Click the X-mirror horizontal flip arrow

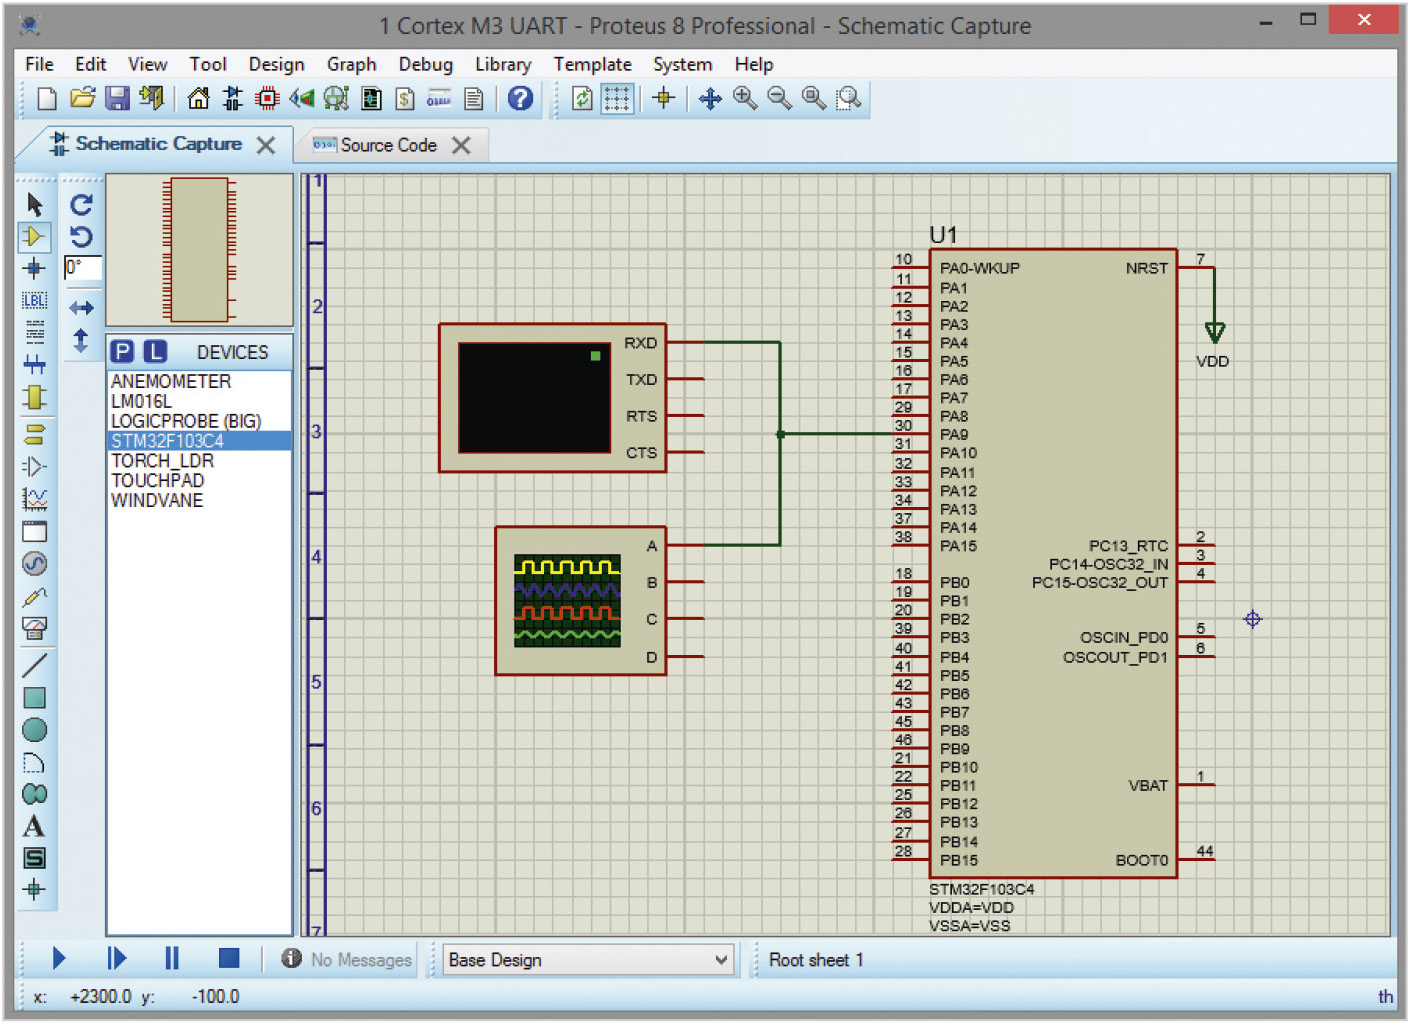[81, 308]
